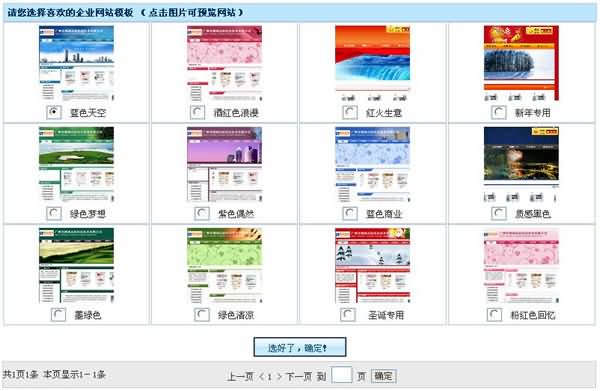
Task: Preview the 绿色梦想 golf template thumbnail
Action: point(76,164)
